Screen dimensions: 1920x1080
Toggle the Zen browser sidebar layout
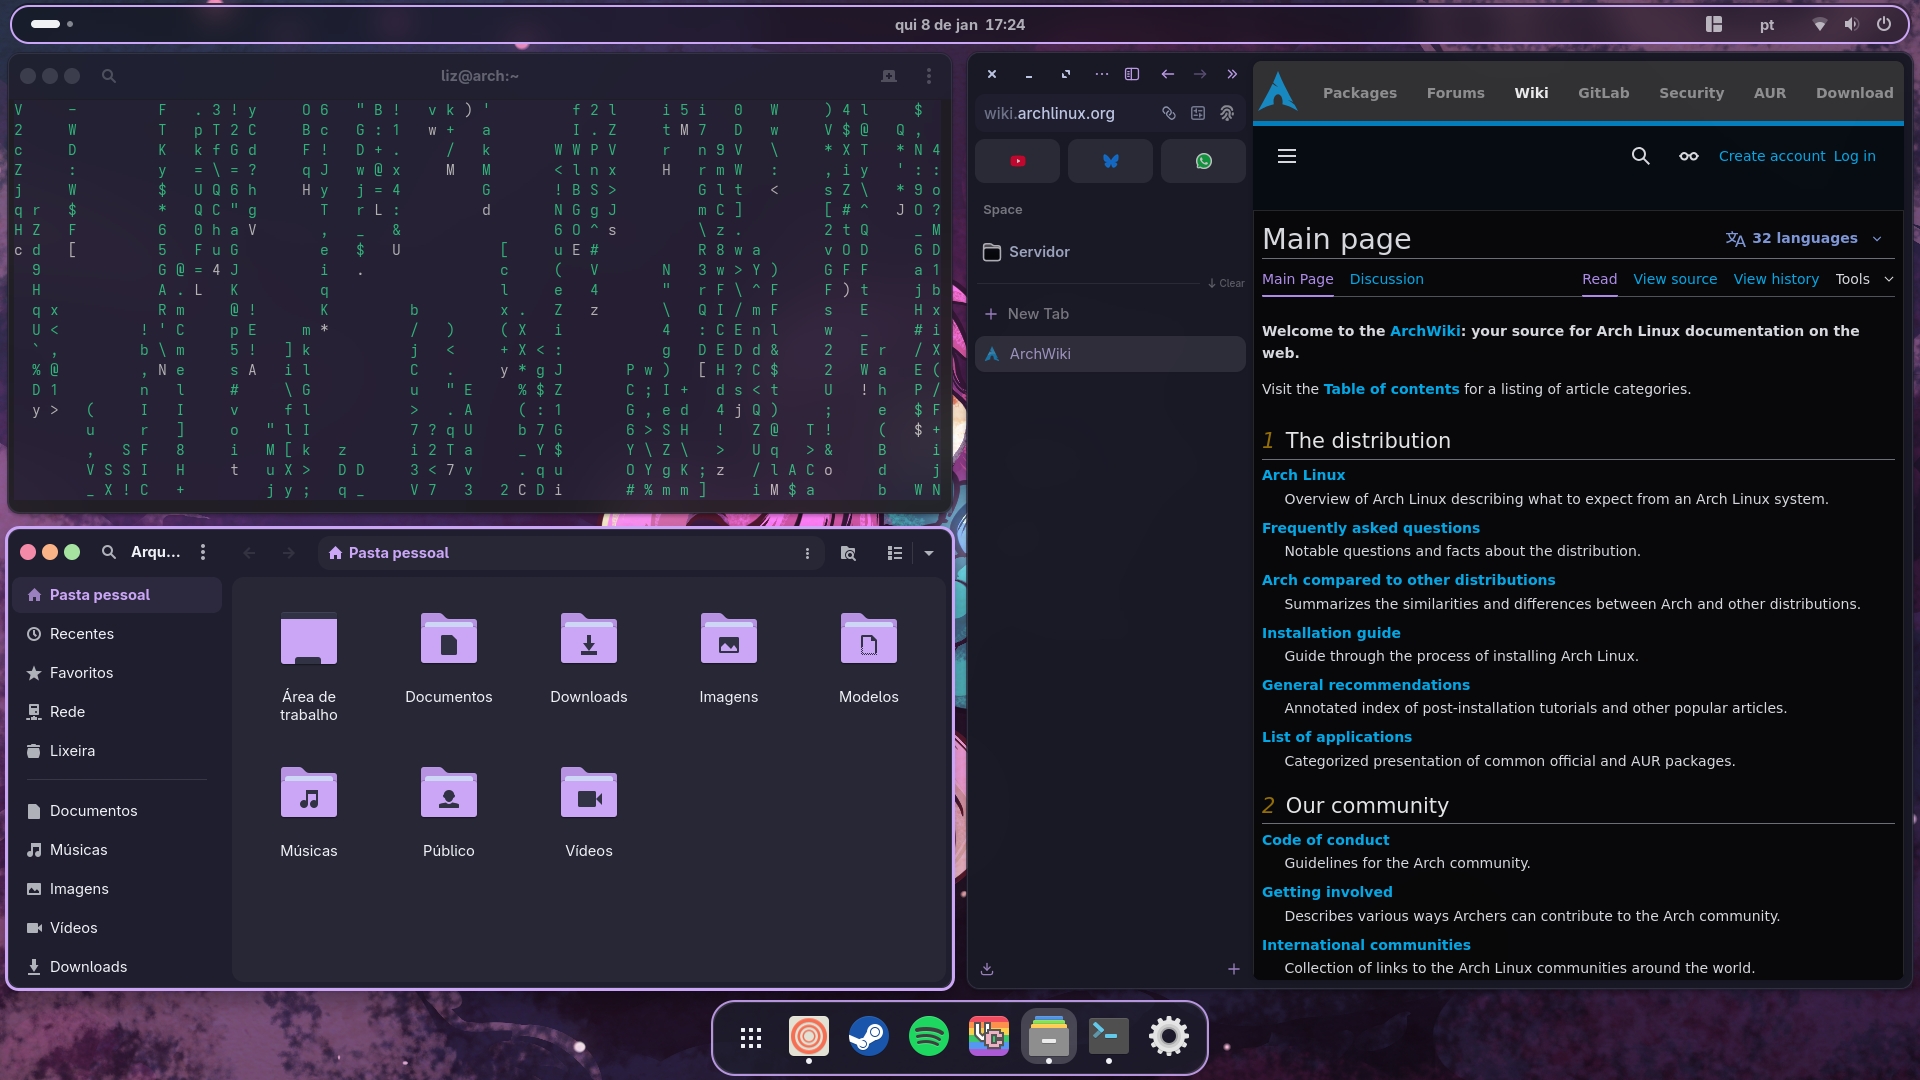pos(1132,74)
